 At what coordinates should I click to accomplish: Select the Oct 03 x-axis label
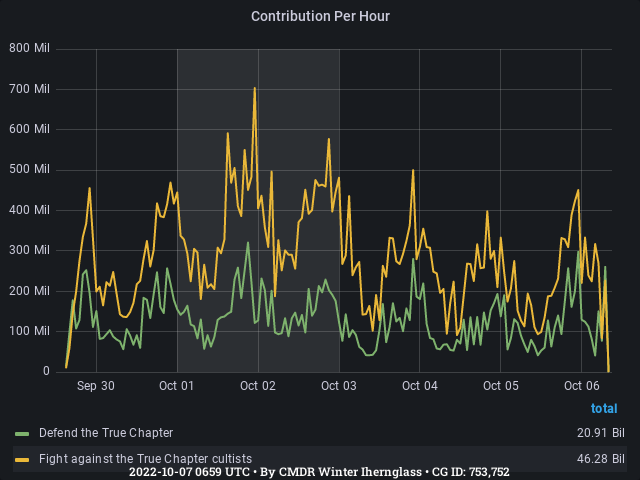point(339,385)
